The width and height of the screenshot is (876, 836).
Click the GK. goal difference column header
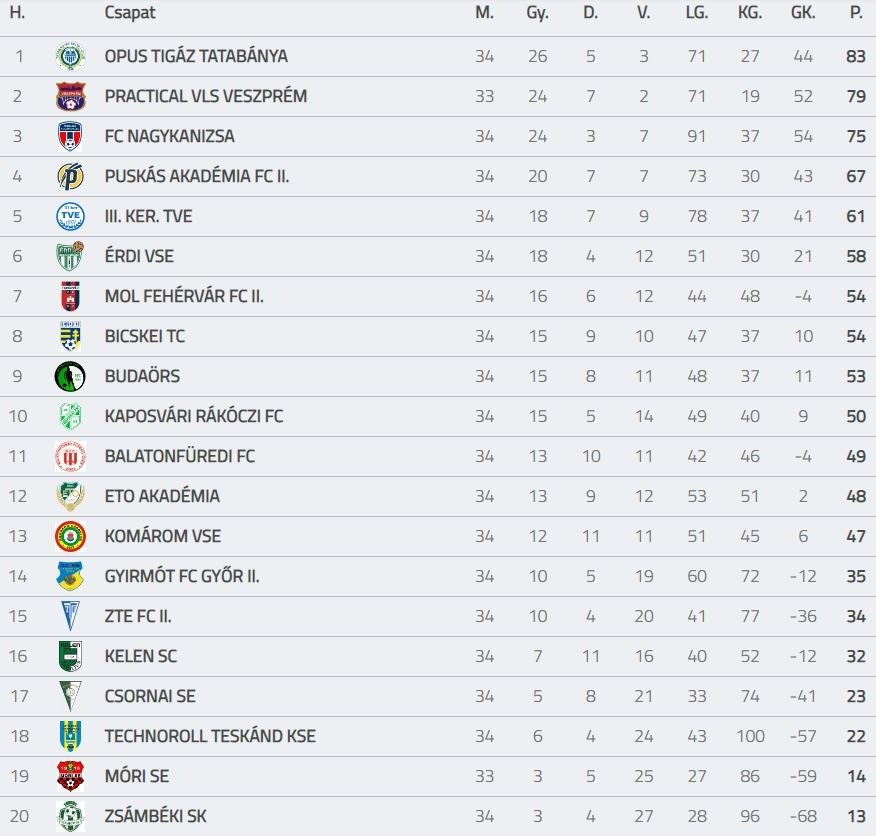(803, 13)
